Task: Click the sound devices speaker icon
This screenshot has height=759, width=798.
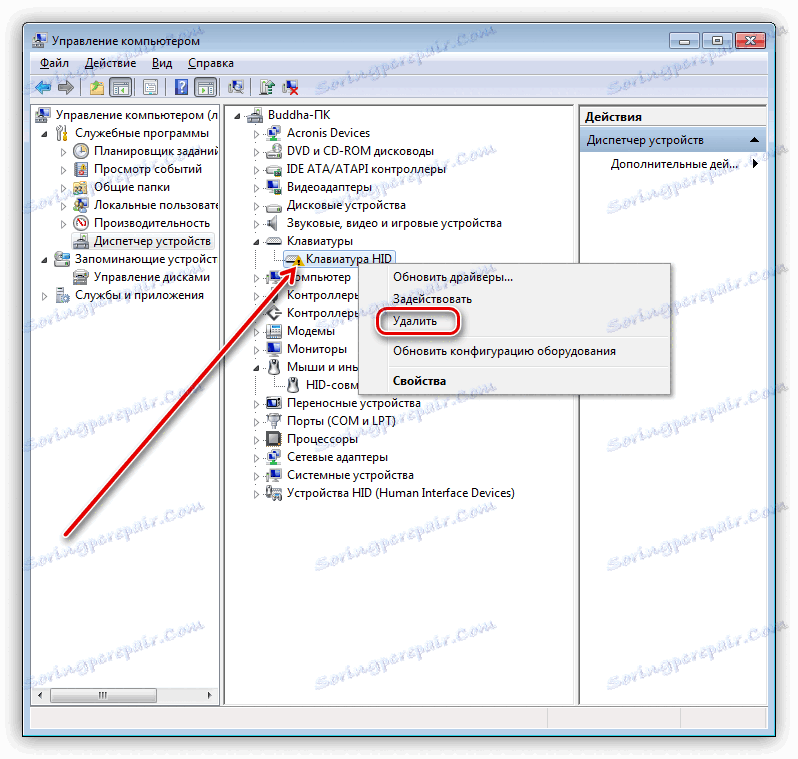Action: pos(274,223)
